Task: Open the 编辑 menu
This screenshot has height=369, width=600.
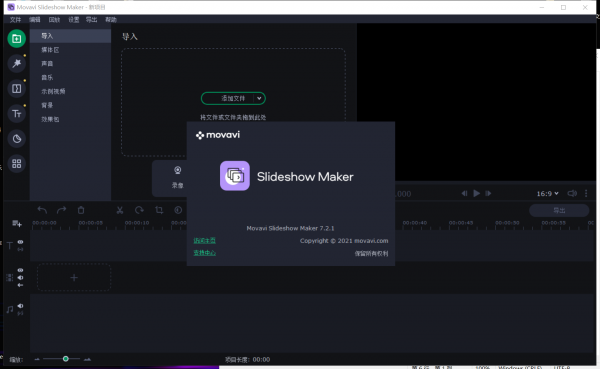Action: [35, 20]
